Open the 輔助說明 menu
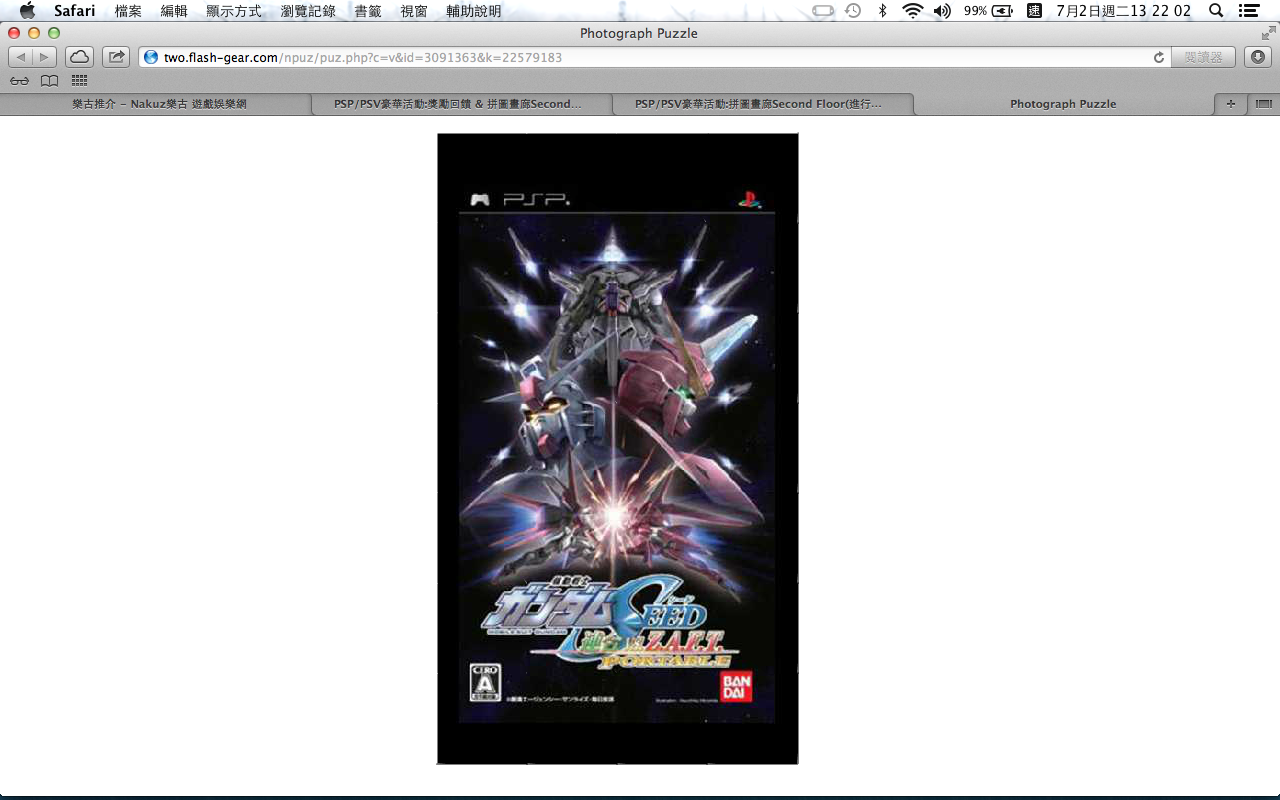1280x800 pixels. (474, 11)
